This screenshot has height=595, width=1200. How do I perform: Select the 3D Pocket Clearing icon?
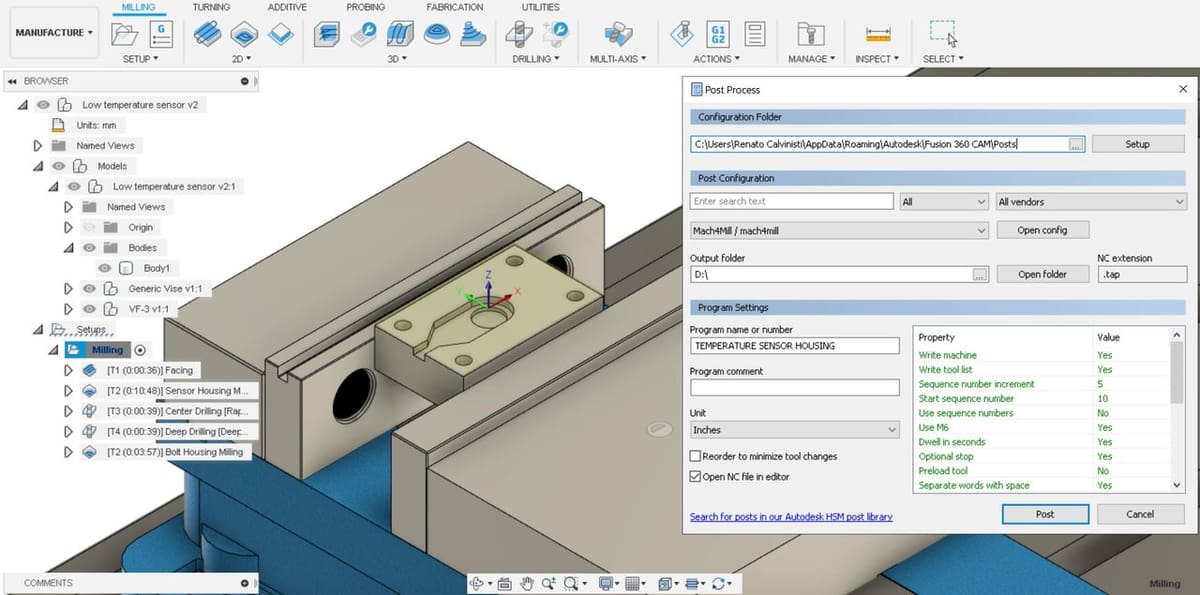click(363, 34)
